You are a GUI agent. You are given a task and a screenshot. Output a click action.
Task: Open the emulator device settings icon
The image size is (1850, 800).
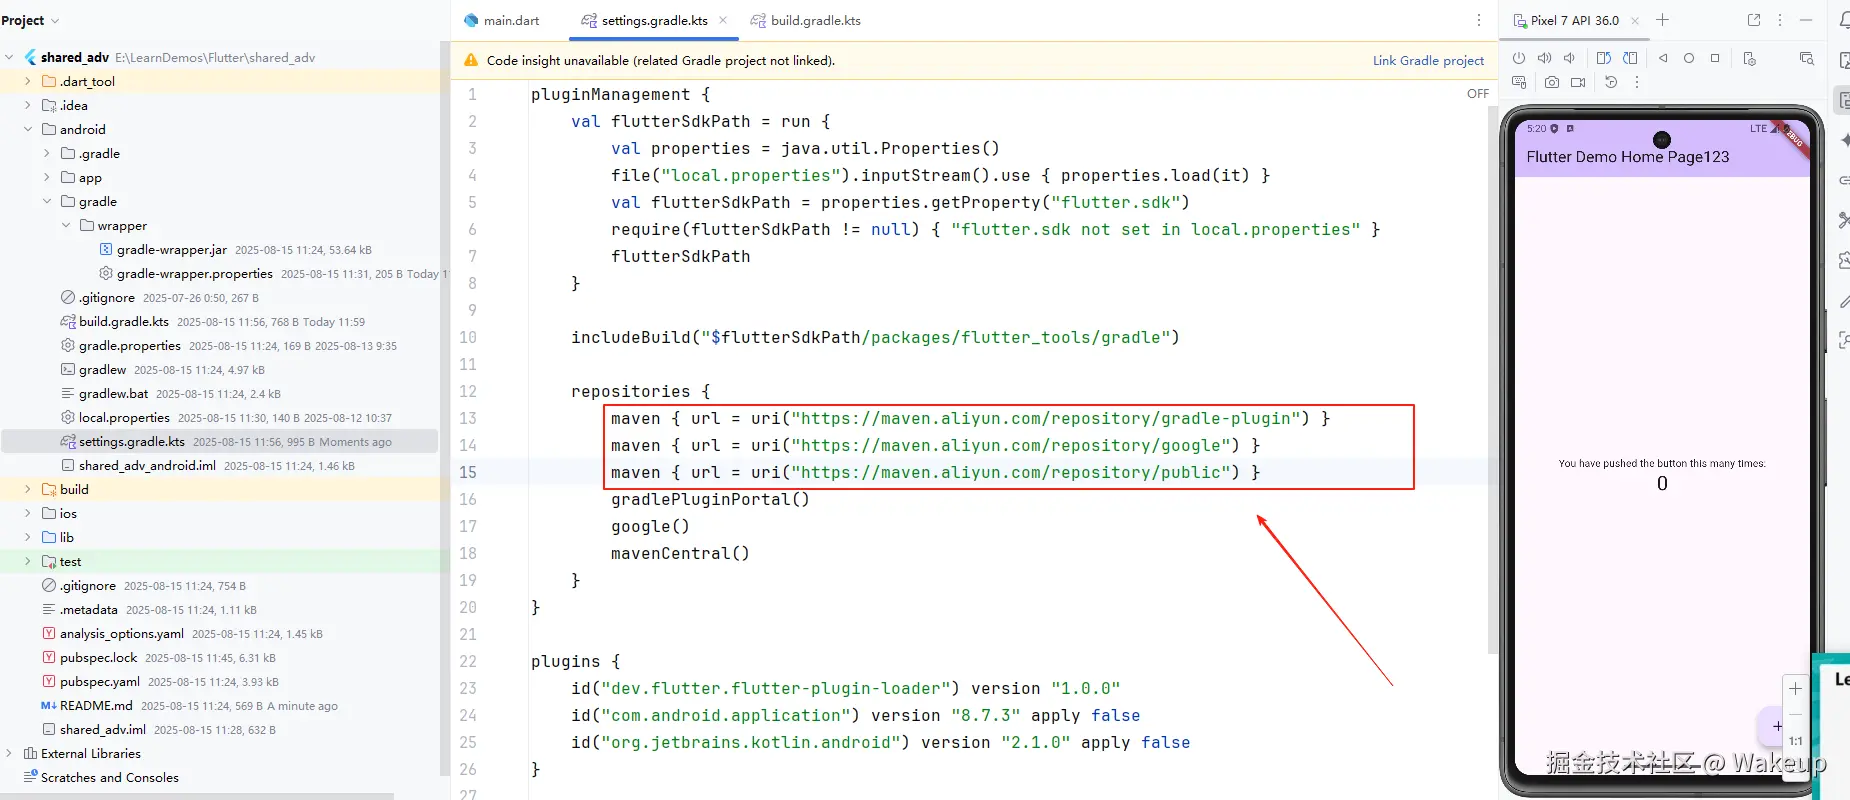click(1749, 58)
